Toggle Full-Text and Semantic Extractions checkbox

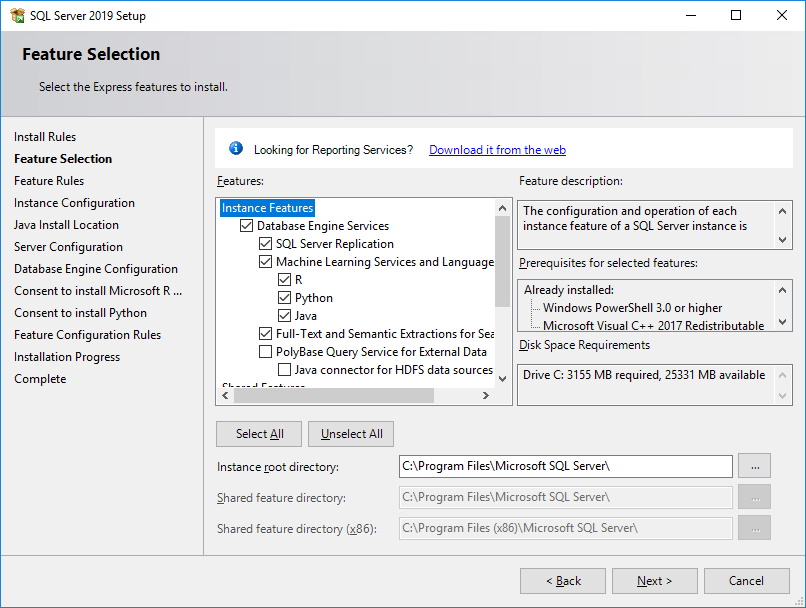tap(265, 334)
